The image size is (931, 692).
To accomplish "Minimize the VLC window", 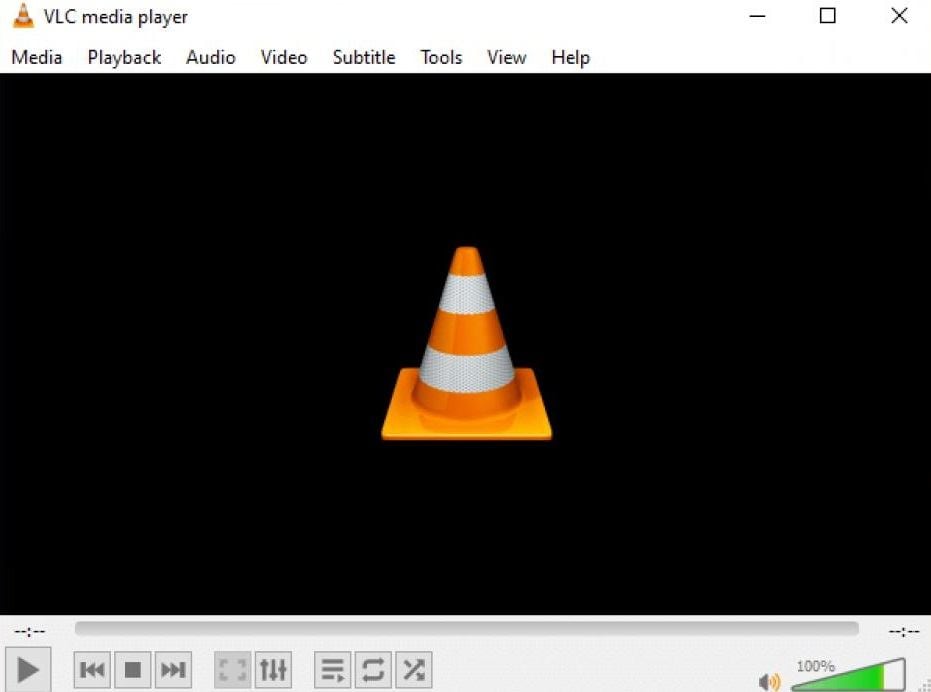I will (x=757, y=16).
